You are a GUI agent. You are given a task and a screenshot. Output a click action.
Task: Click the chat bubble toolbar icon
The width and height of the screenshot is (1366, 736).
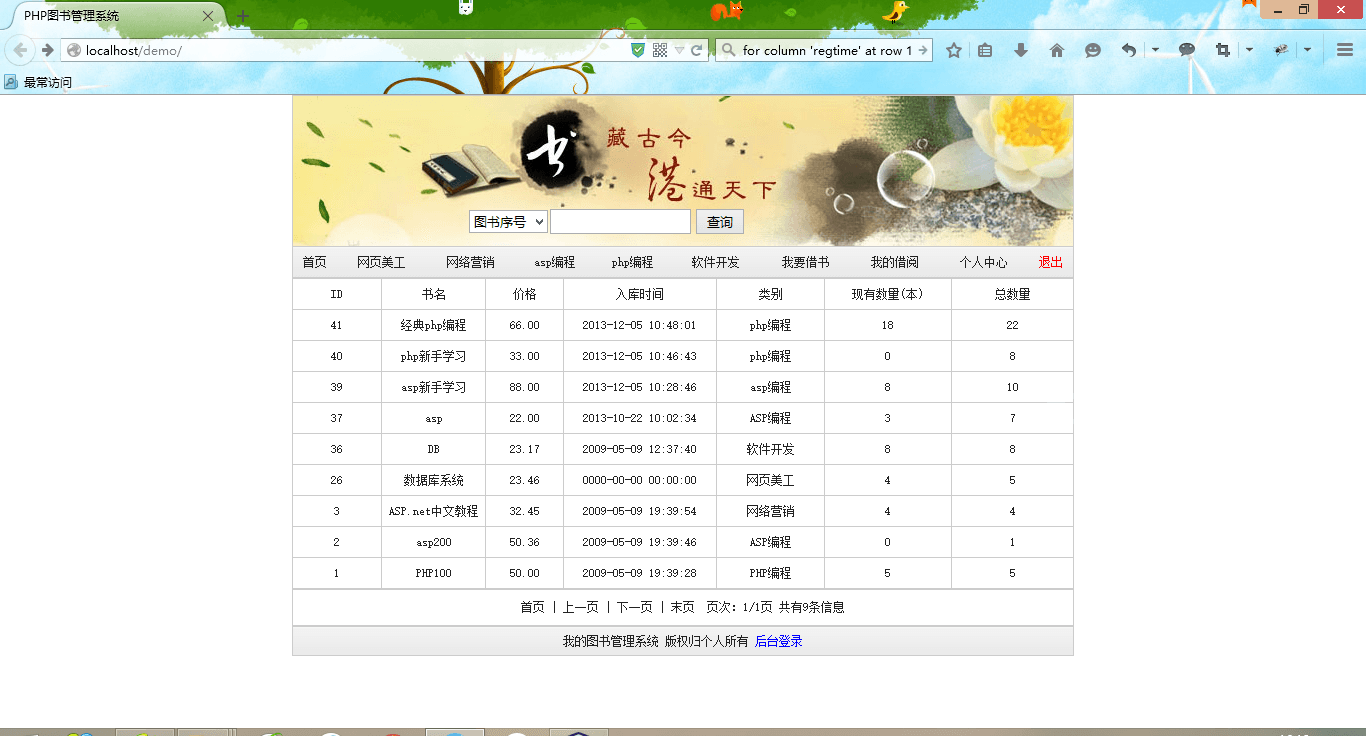(1187, 49)
